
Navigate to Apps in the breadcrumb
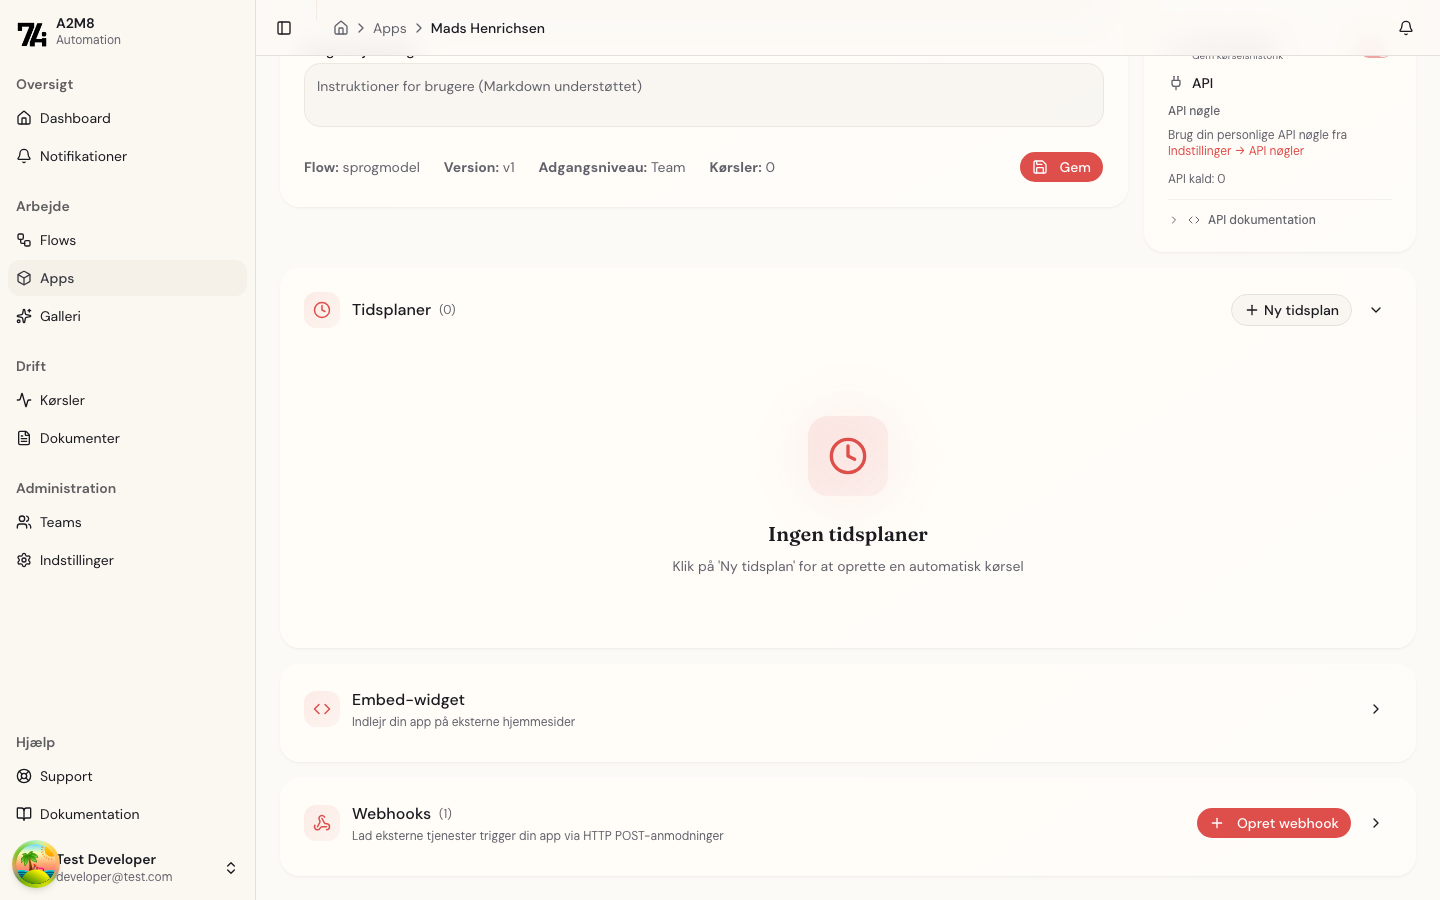coord(389,28)
